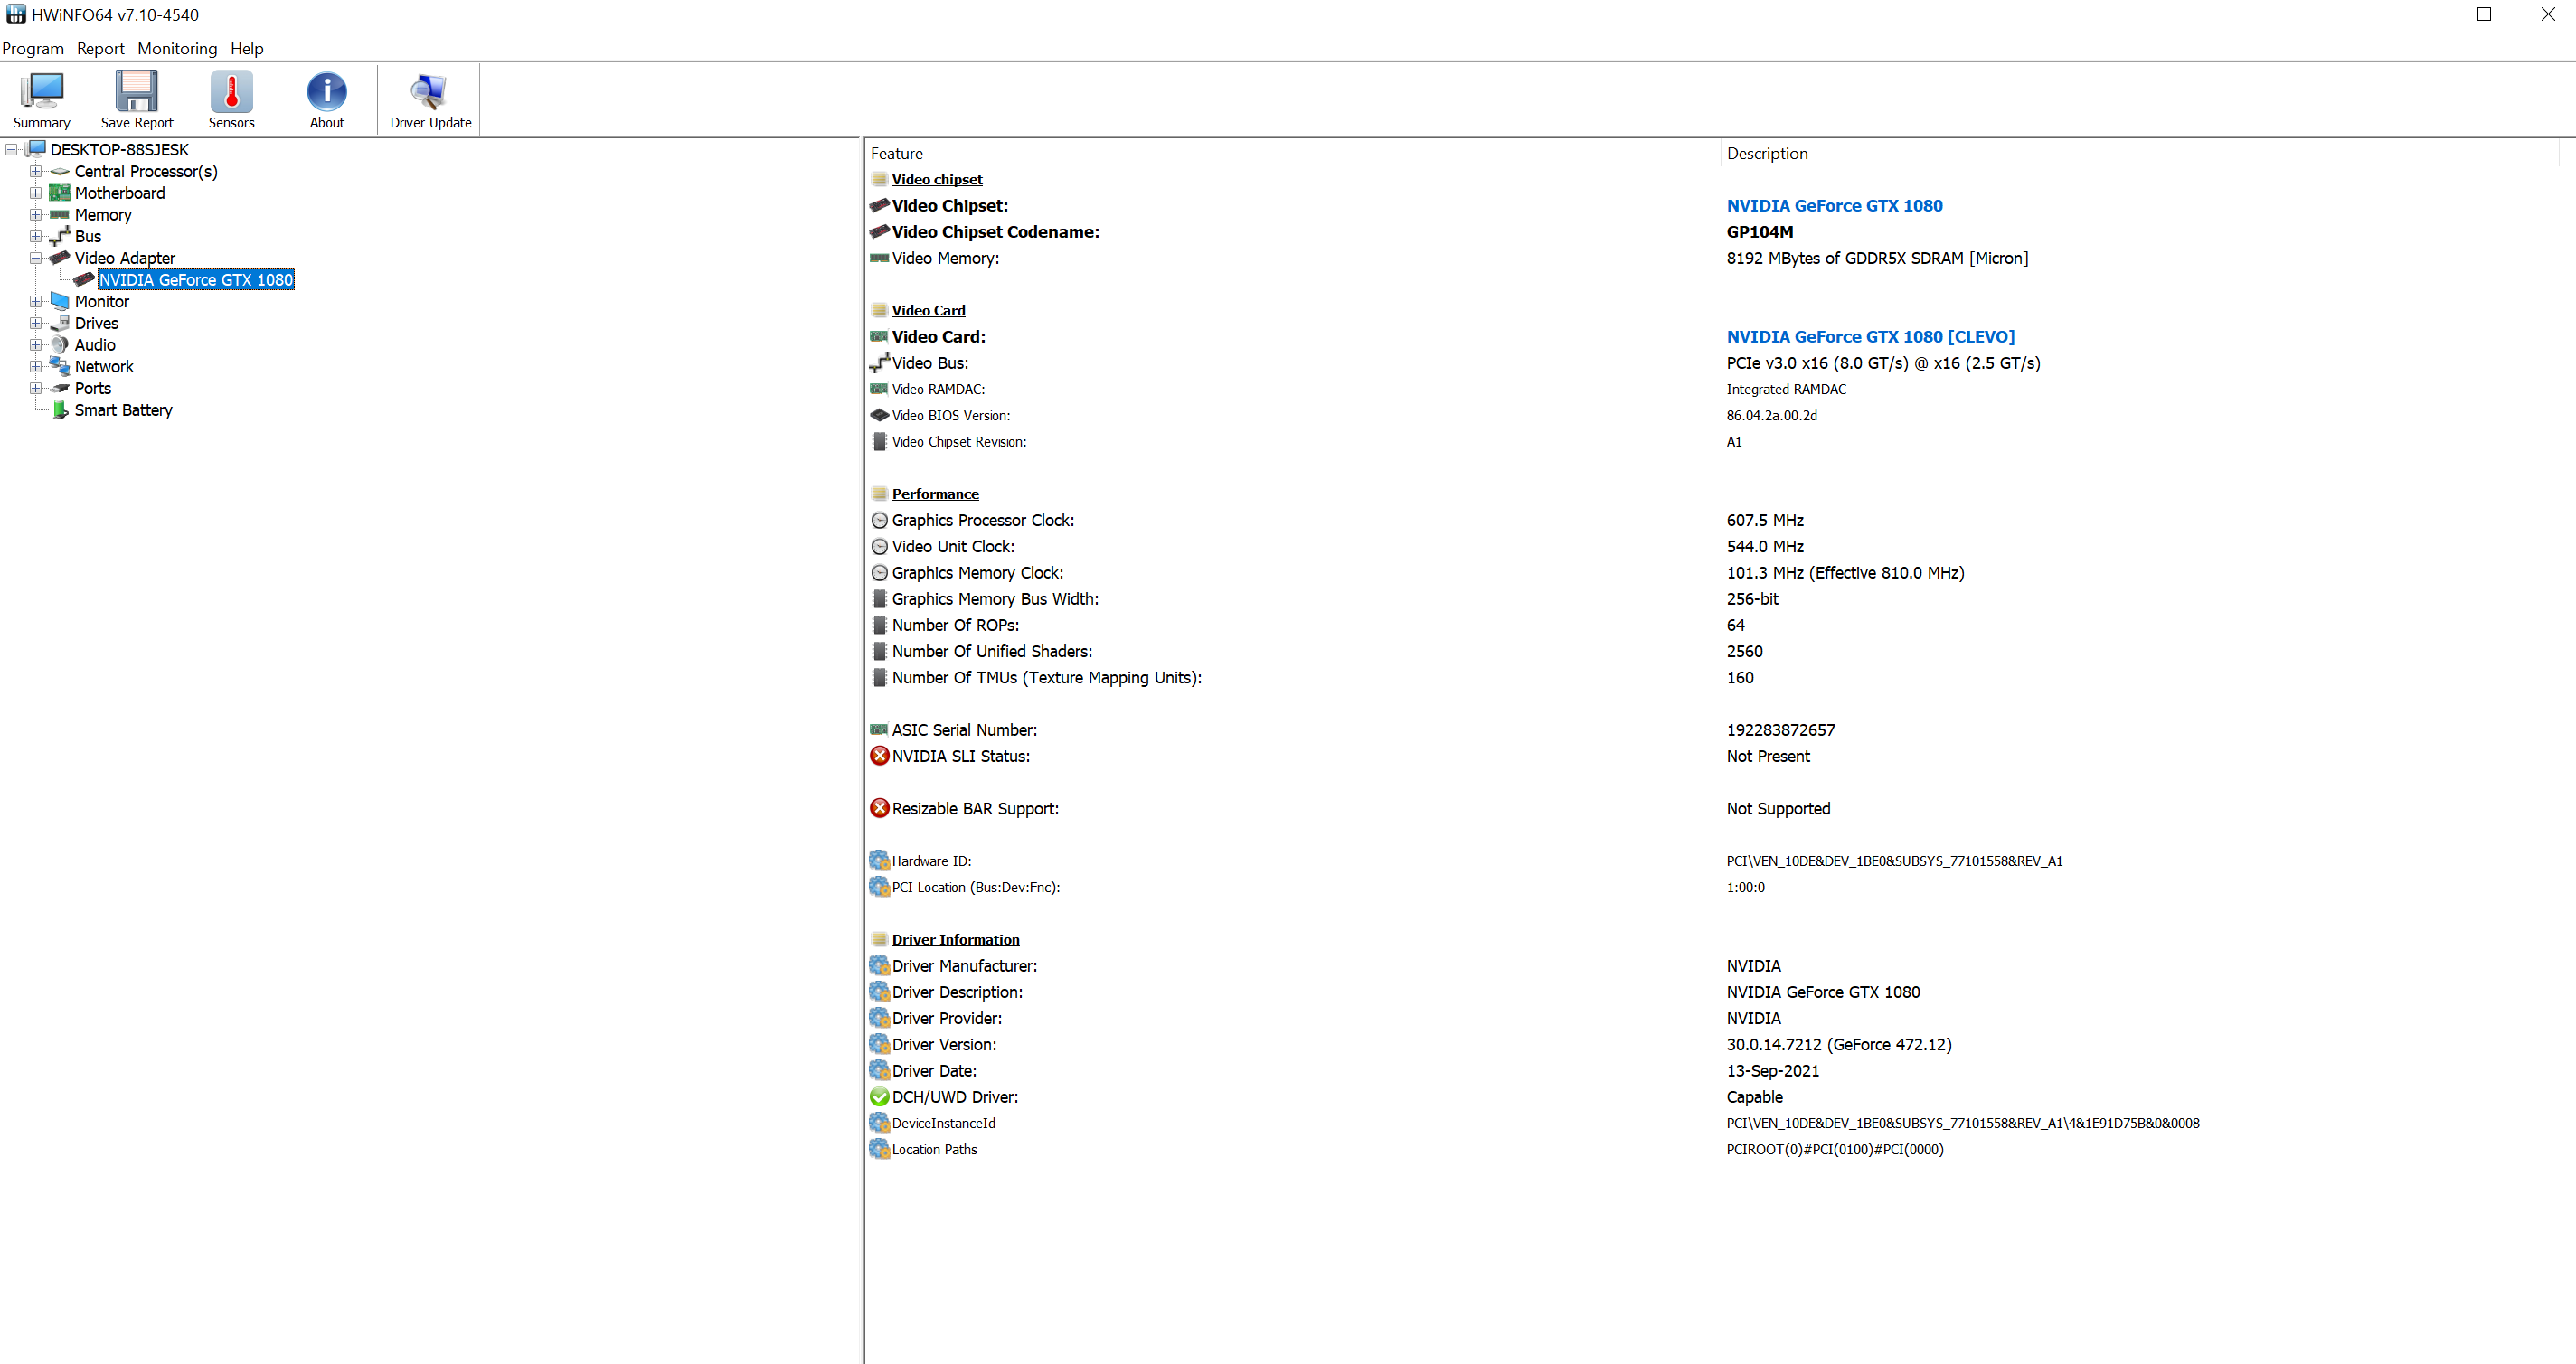Image resolution: width=2576 pixels, height=1364 pixels.
Task: Click the red NVIDIA SLI Status icon
Action: point(879,756)
